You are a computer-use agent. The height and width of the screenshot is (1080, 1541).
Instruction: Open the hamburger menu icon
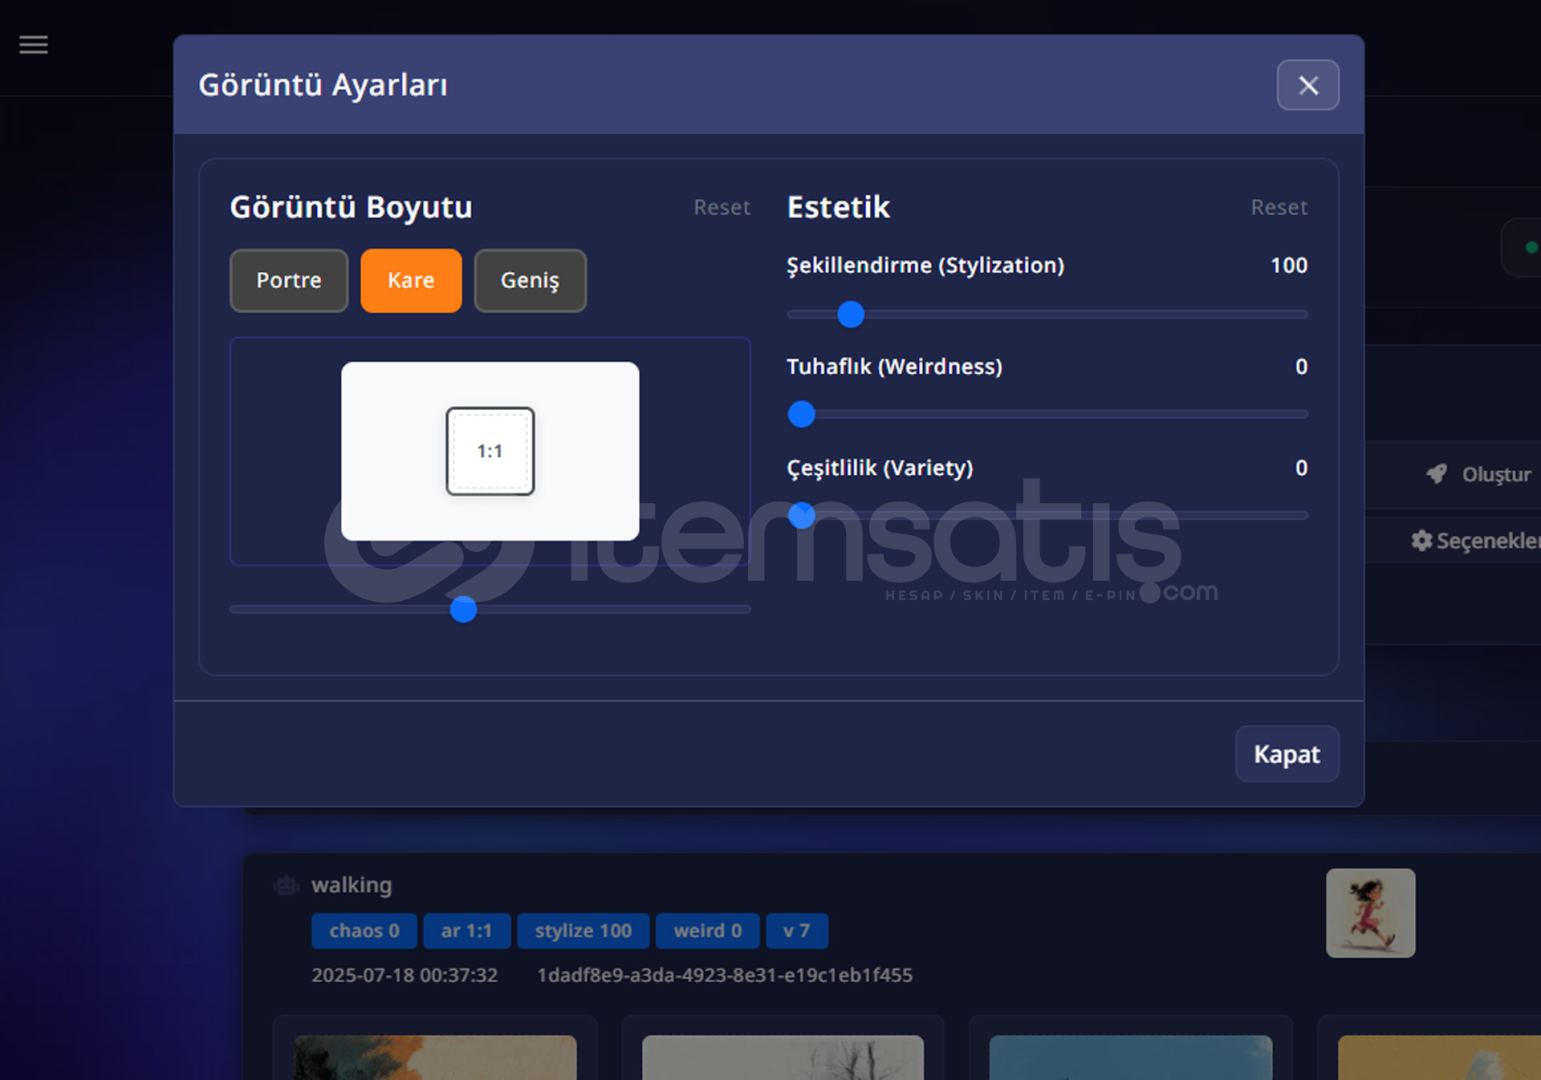point(33,45)
